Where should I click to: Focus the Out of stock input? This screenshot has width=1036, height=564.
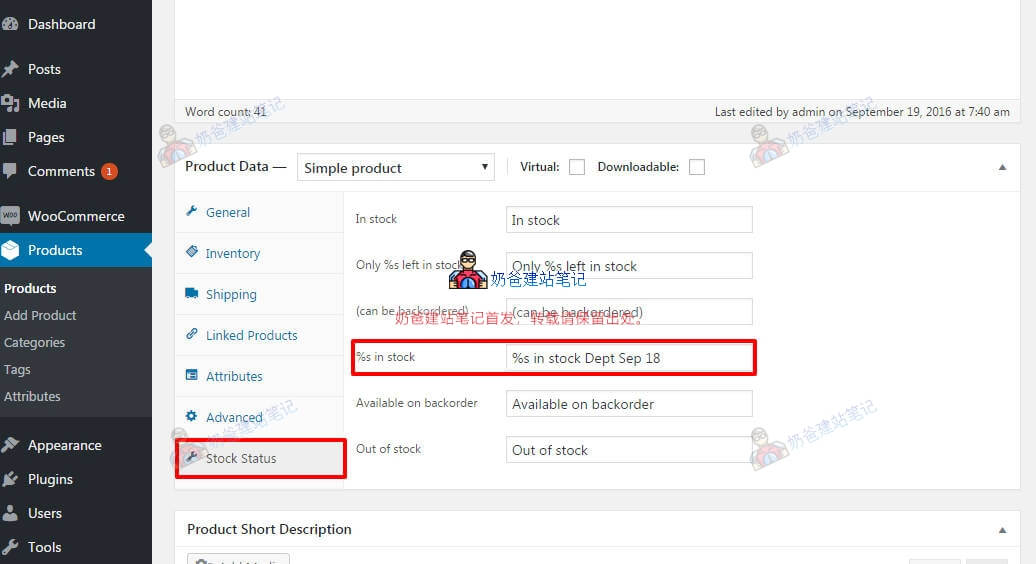[x=628, y=450]
